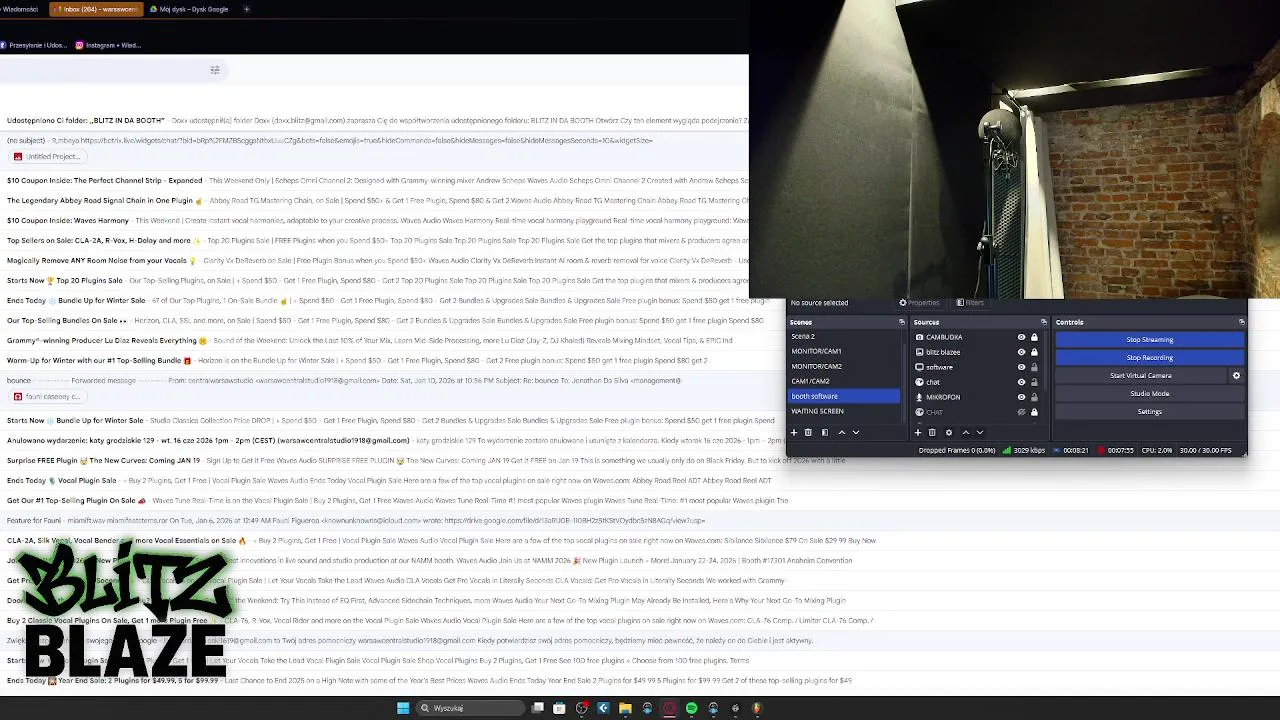This screenshot has width=1280, height=720.
Task: Open Virtual Camera settings gear icon
Action: pyautogui.click(x=1236, y=375)
